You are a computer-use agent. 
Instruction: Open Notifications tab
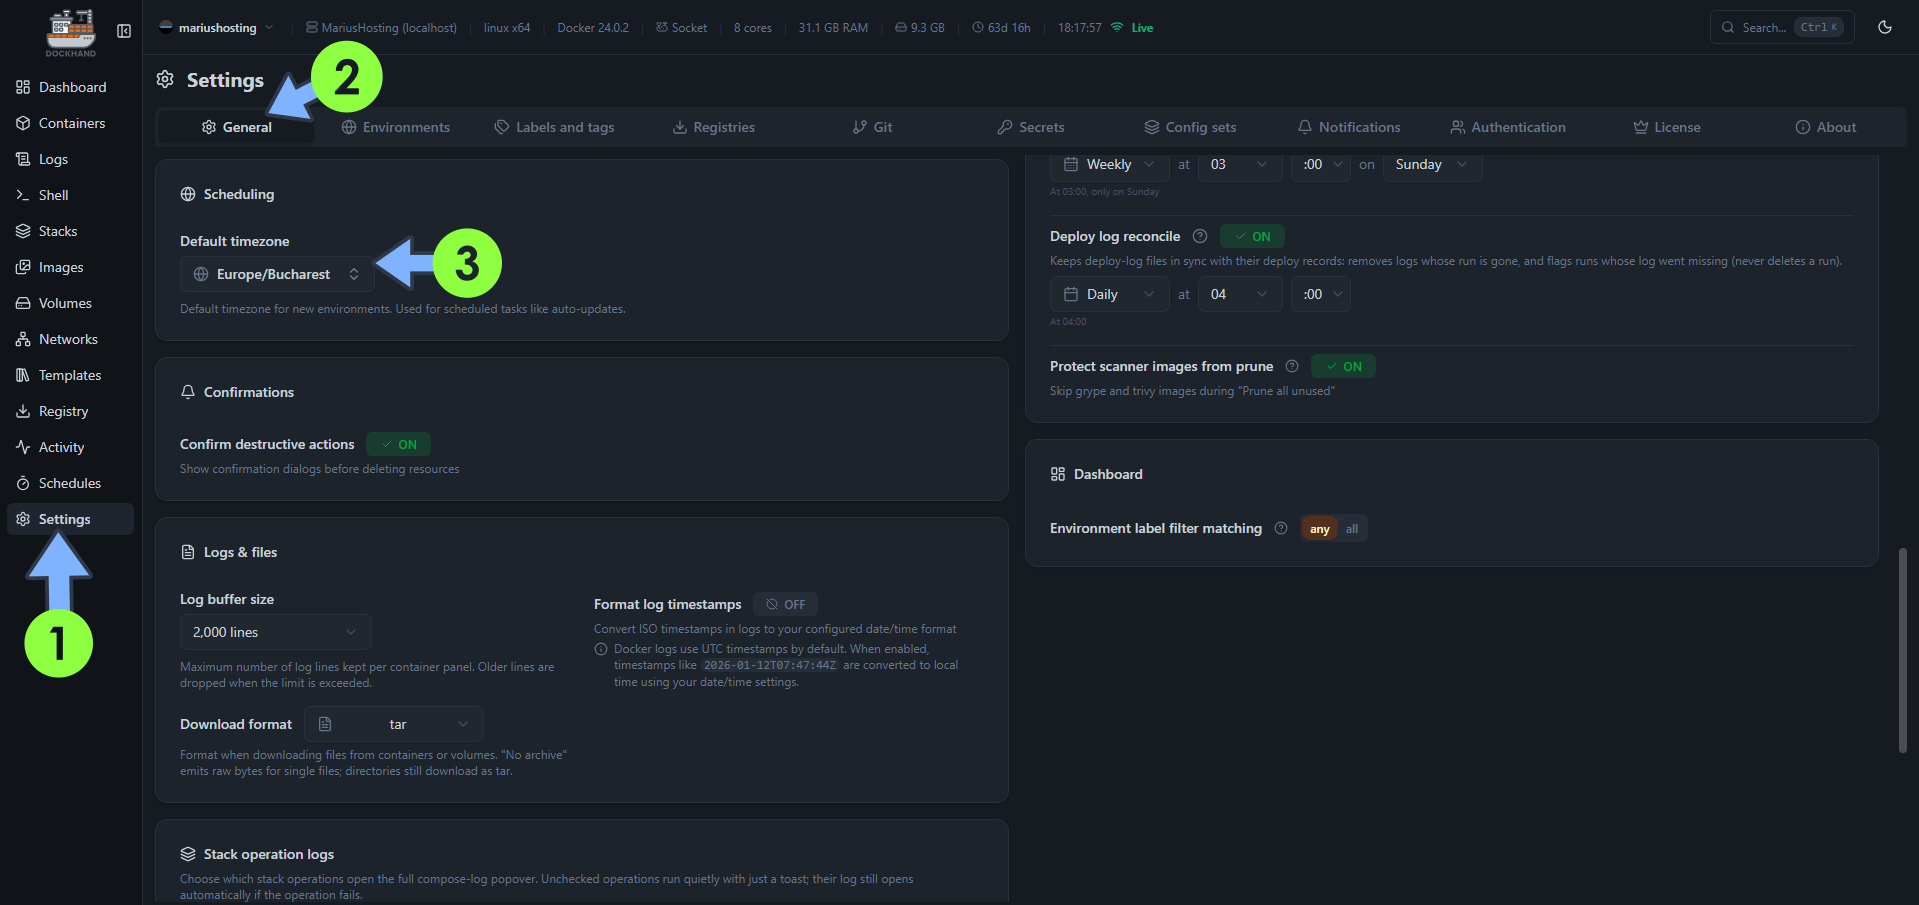coord(1349,127)
